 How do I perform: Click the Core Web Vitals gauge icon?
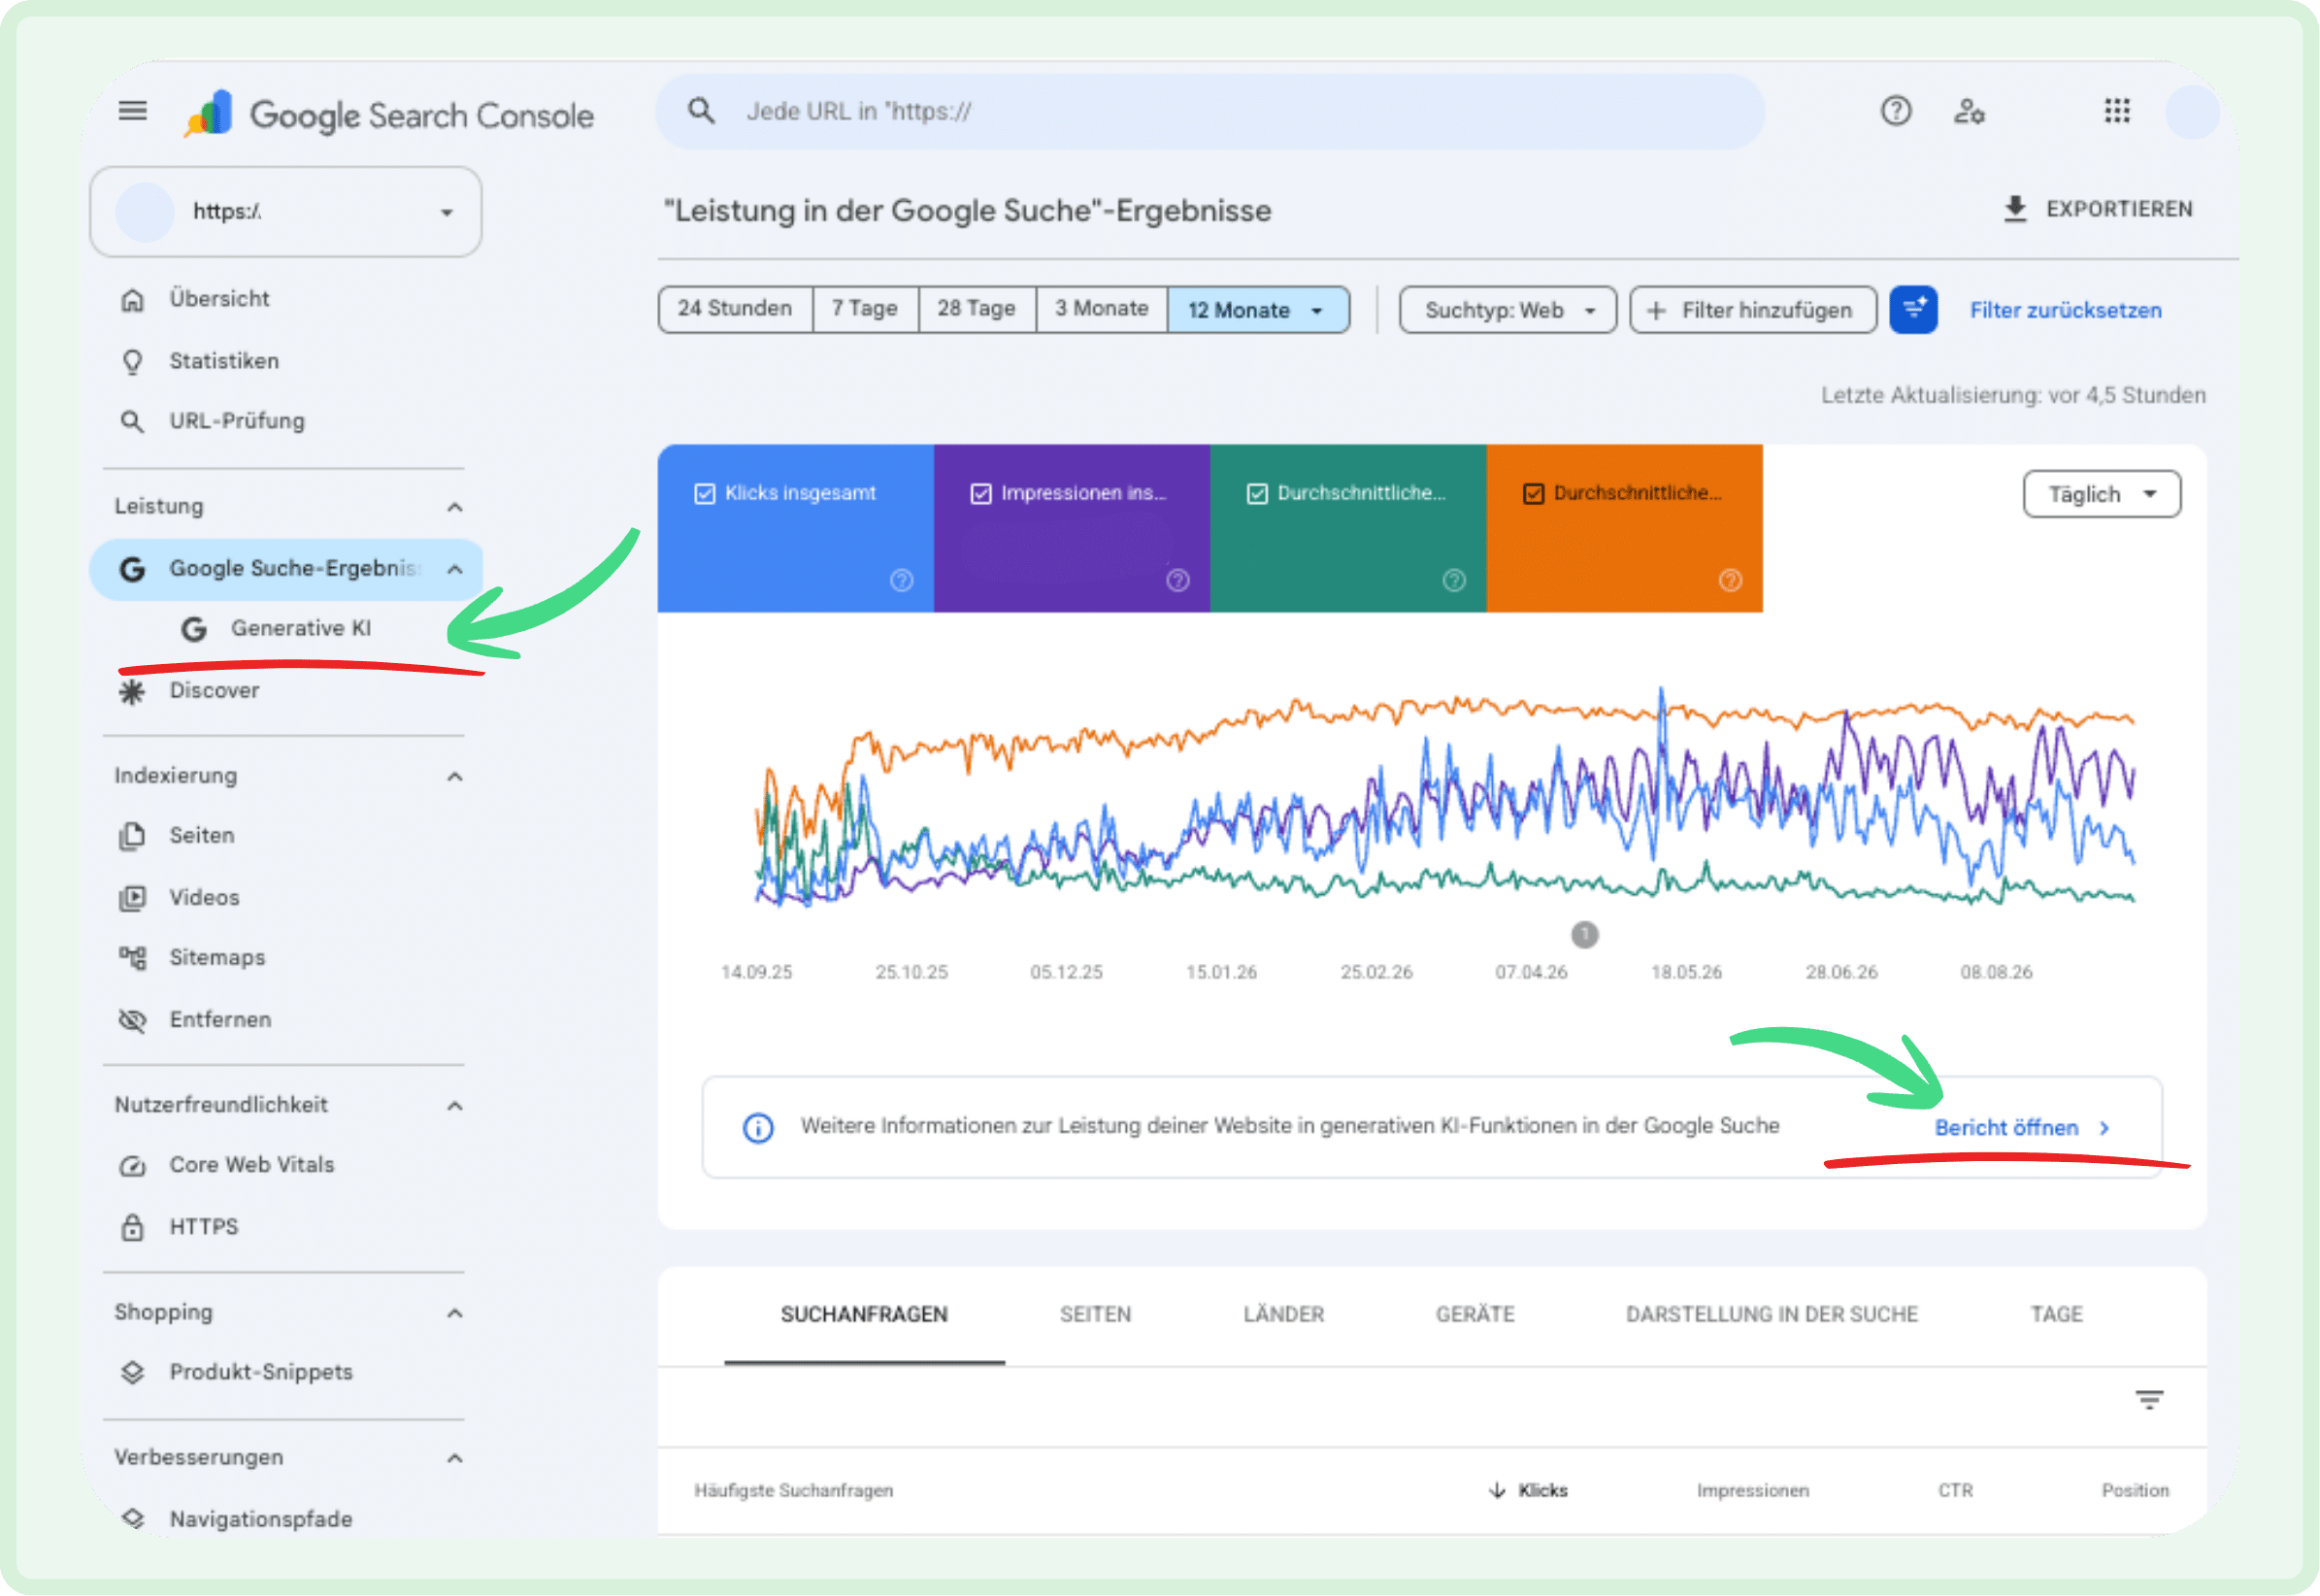[x=132, y=1166]
